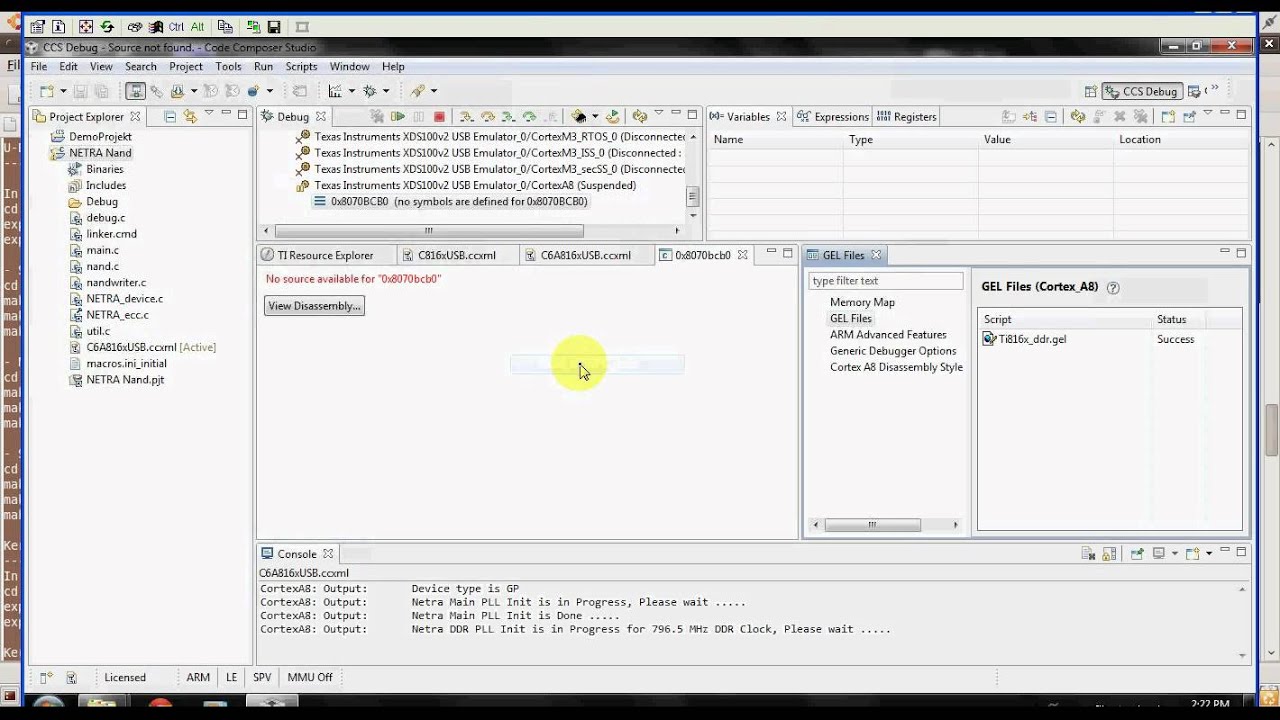This screenshot has width=1280, height=720.
Task: Toggle Link with Editor in Project Explorer
Action: (x=190, y=117)
